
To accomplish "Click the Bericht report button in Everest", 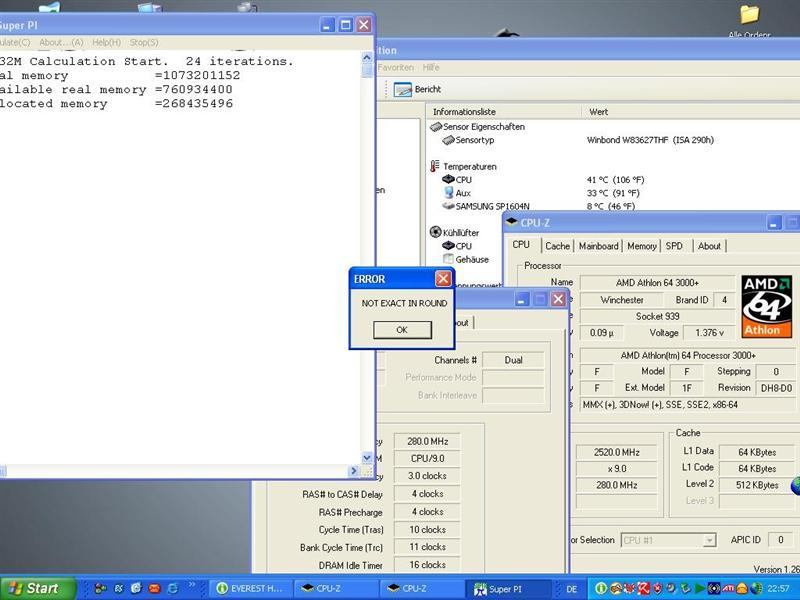I will (417, 89).
